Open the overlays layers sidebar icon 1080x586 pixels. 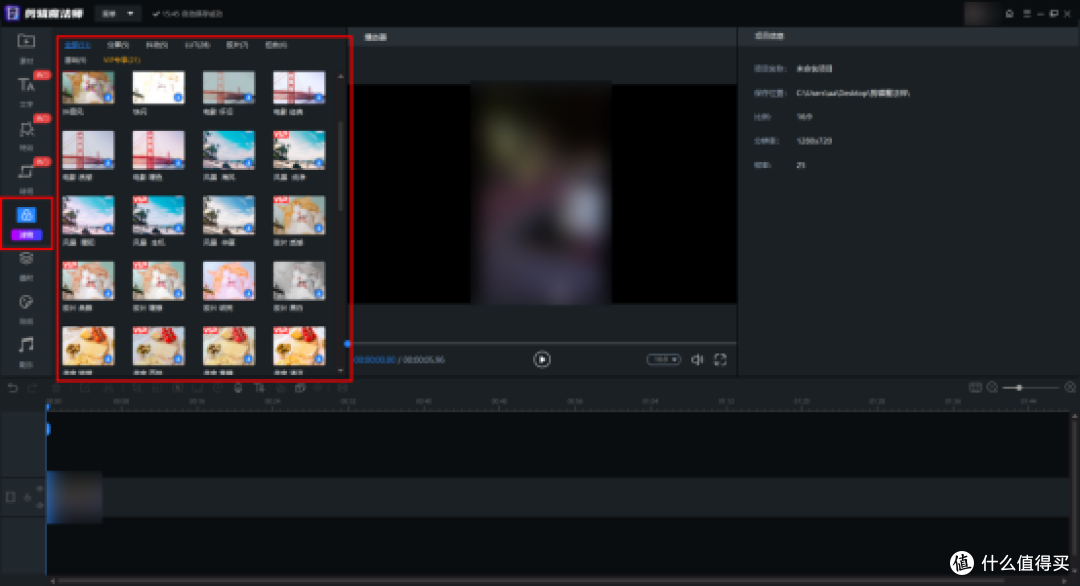click(x=26, y=258)
